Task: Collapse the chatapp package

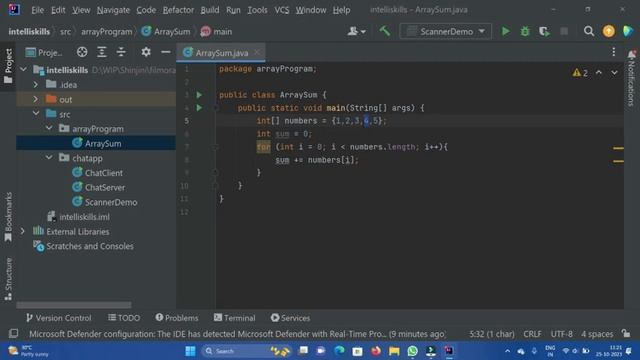Action: pos(49,158)
